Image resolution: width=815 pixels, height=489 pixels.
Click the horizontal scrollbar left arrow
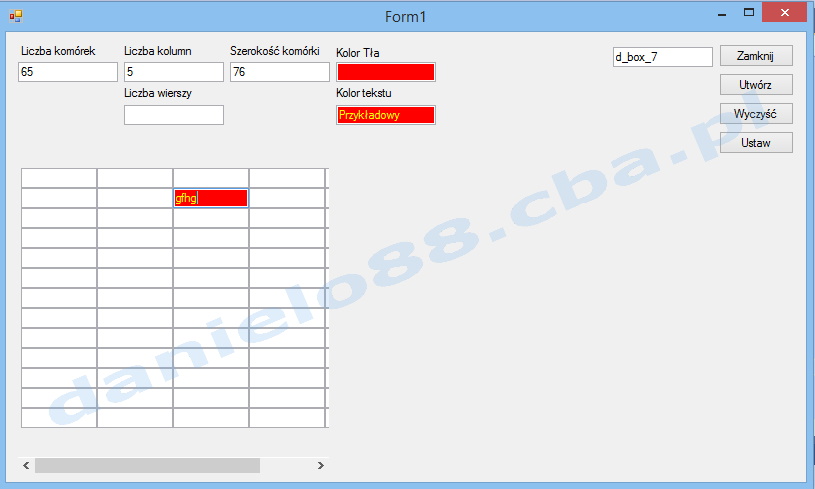(x=27, y=466)
